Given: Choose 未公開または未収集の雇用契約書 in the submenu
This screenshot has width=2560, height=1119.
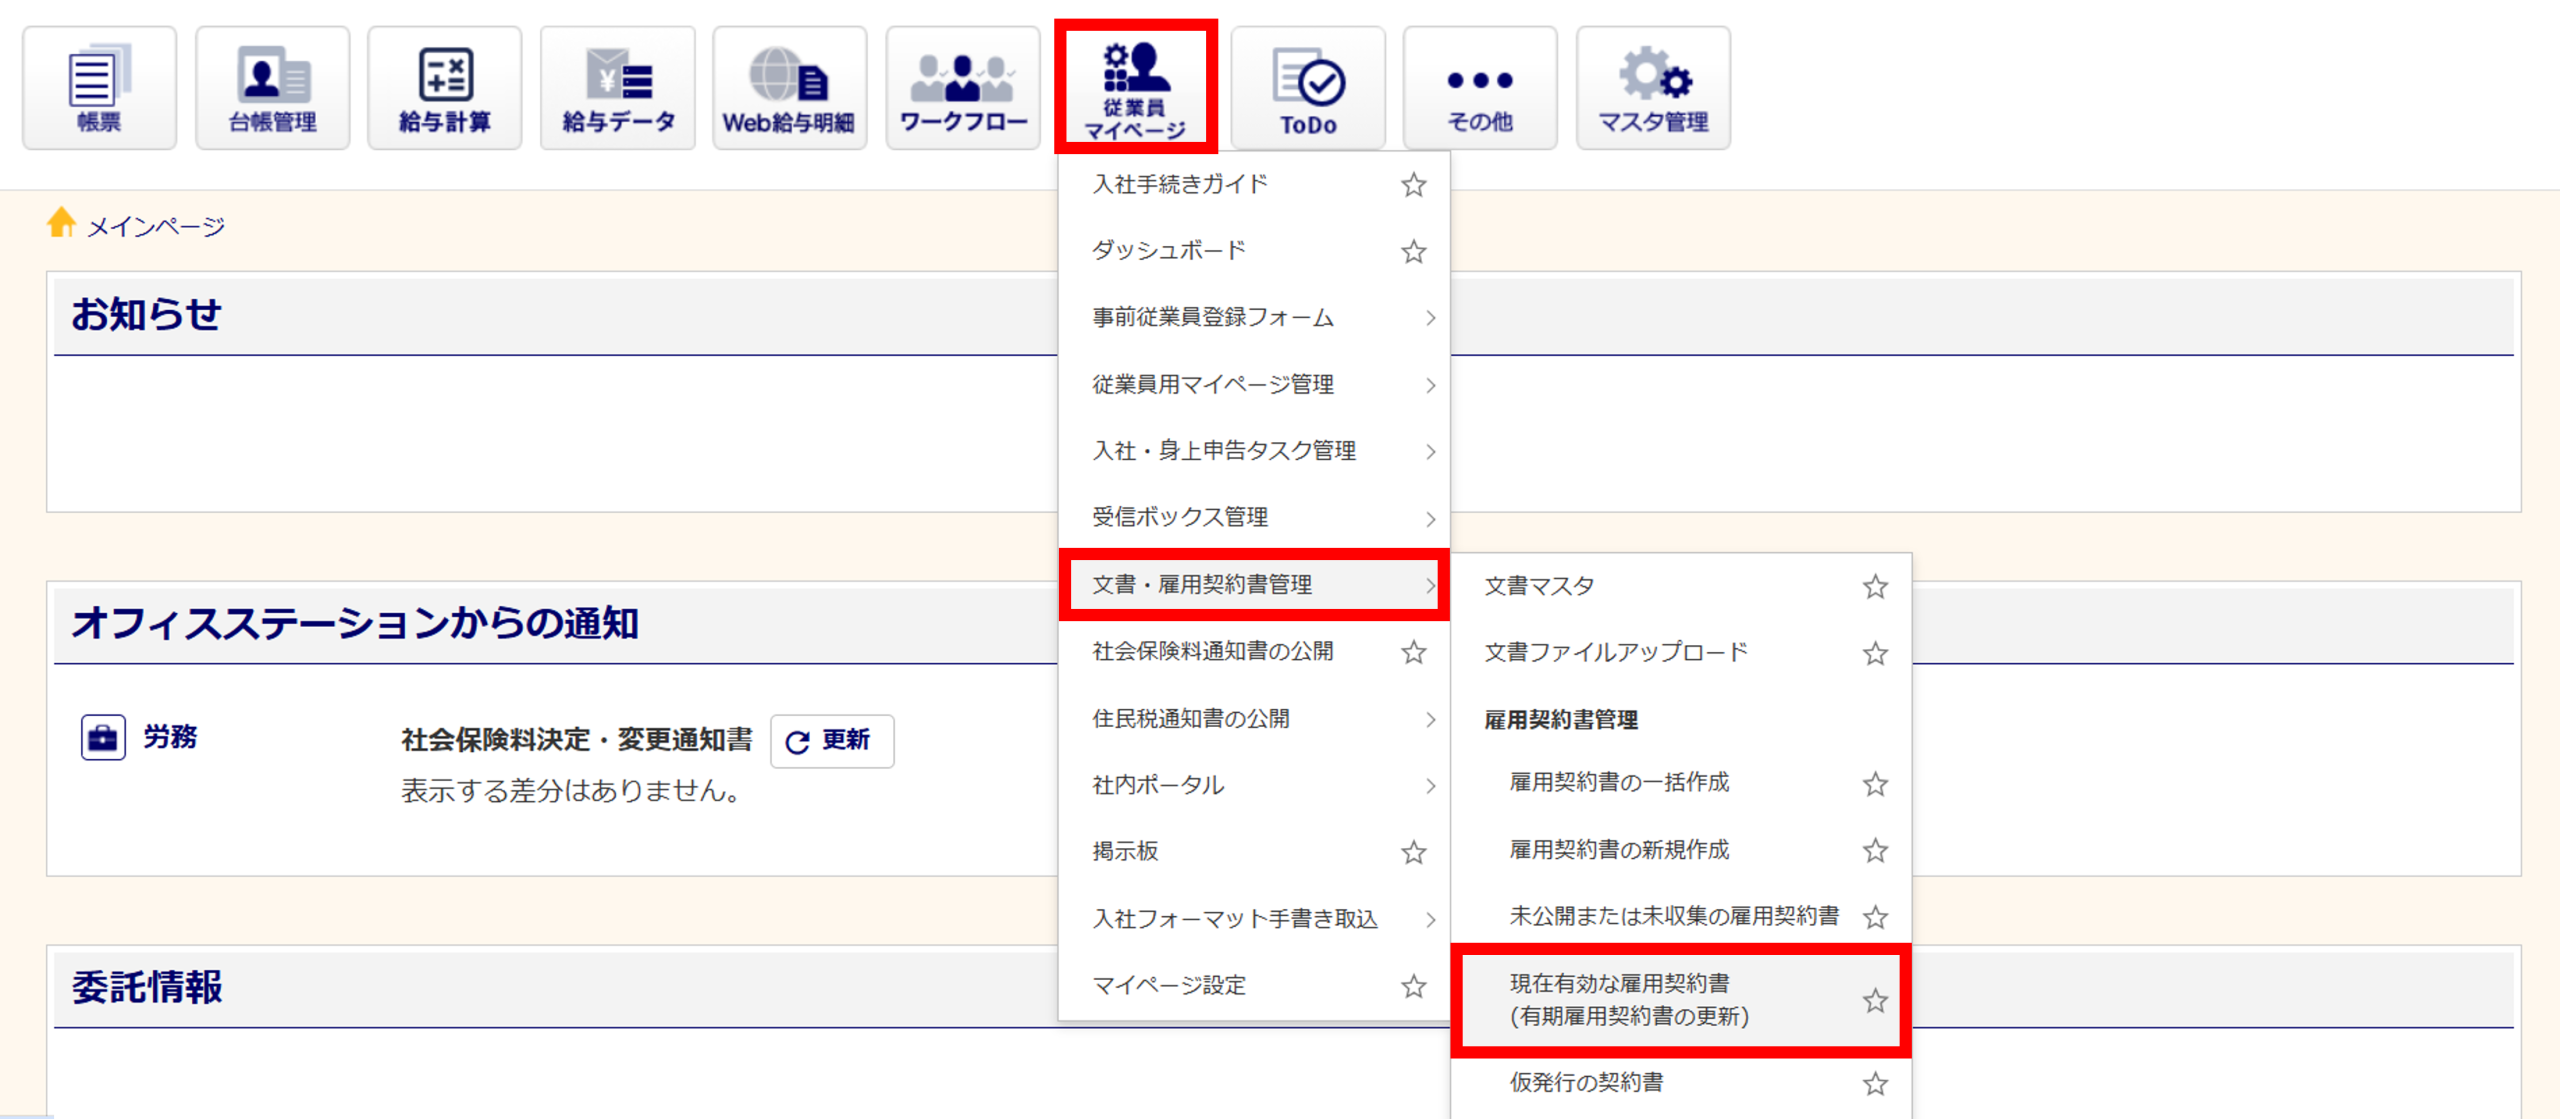Looking at the screenshot, I should click(1674, 915).
